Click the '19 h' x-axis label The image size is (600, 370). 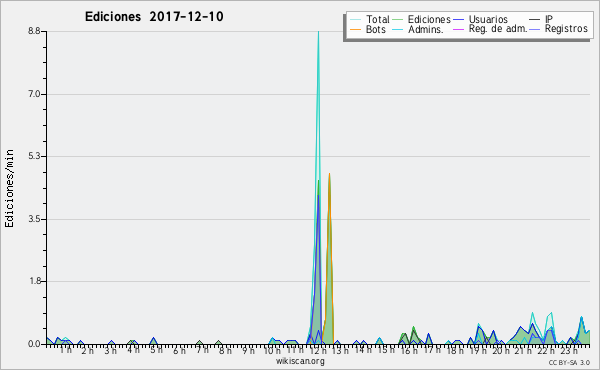point(478,351)
